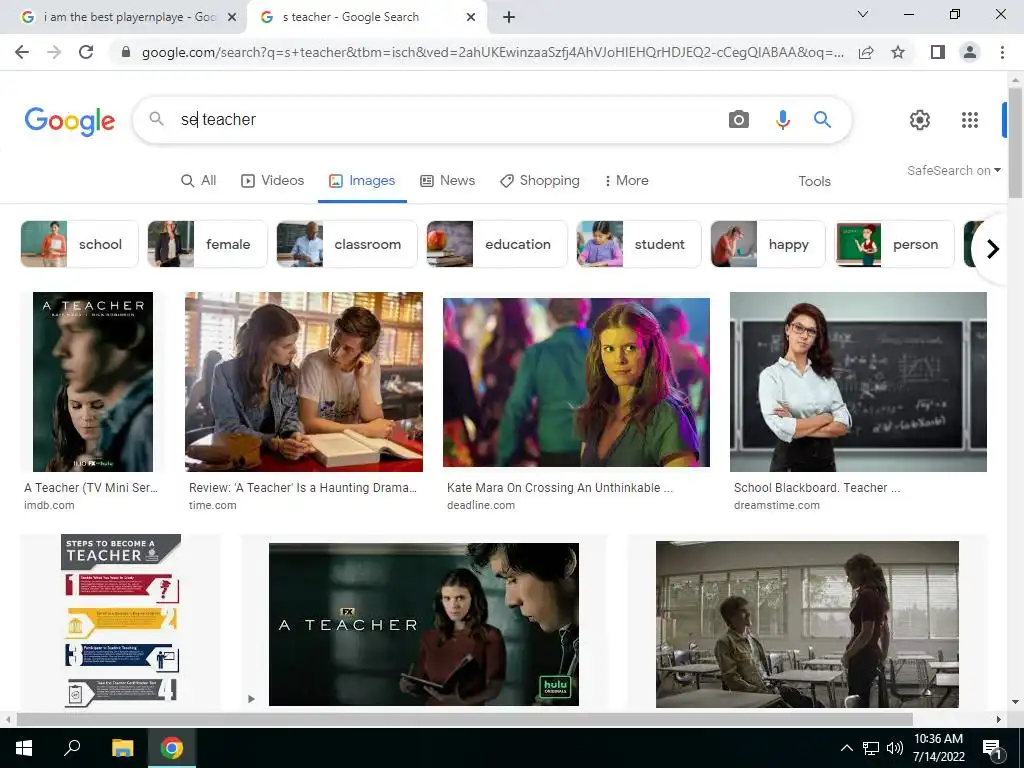This screenshot has height=768, width=1024.
Task: Open network status tray icon
Action: point(871,748)
